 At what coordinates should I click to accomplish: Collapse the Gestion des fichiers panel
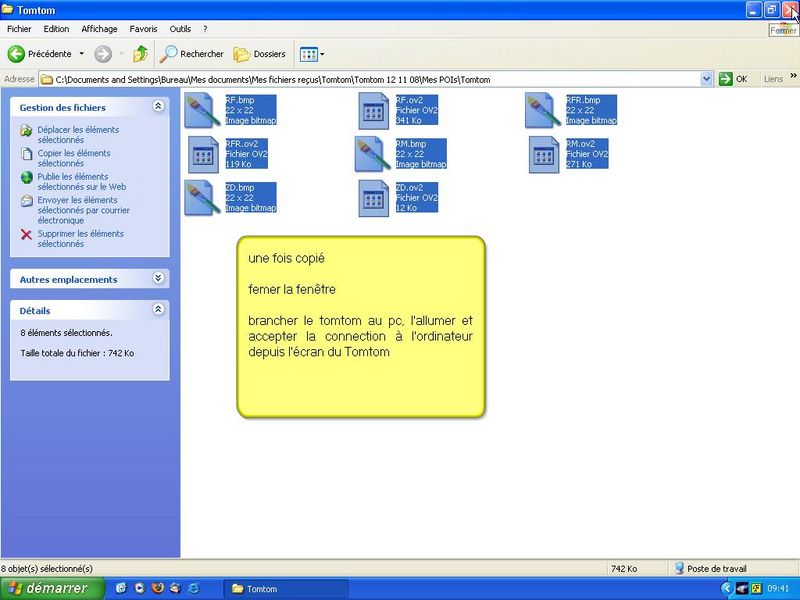click(158, 106)
